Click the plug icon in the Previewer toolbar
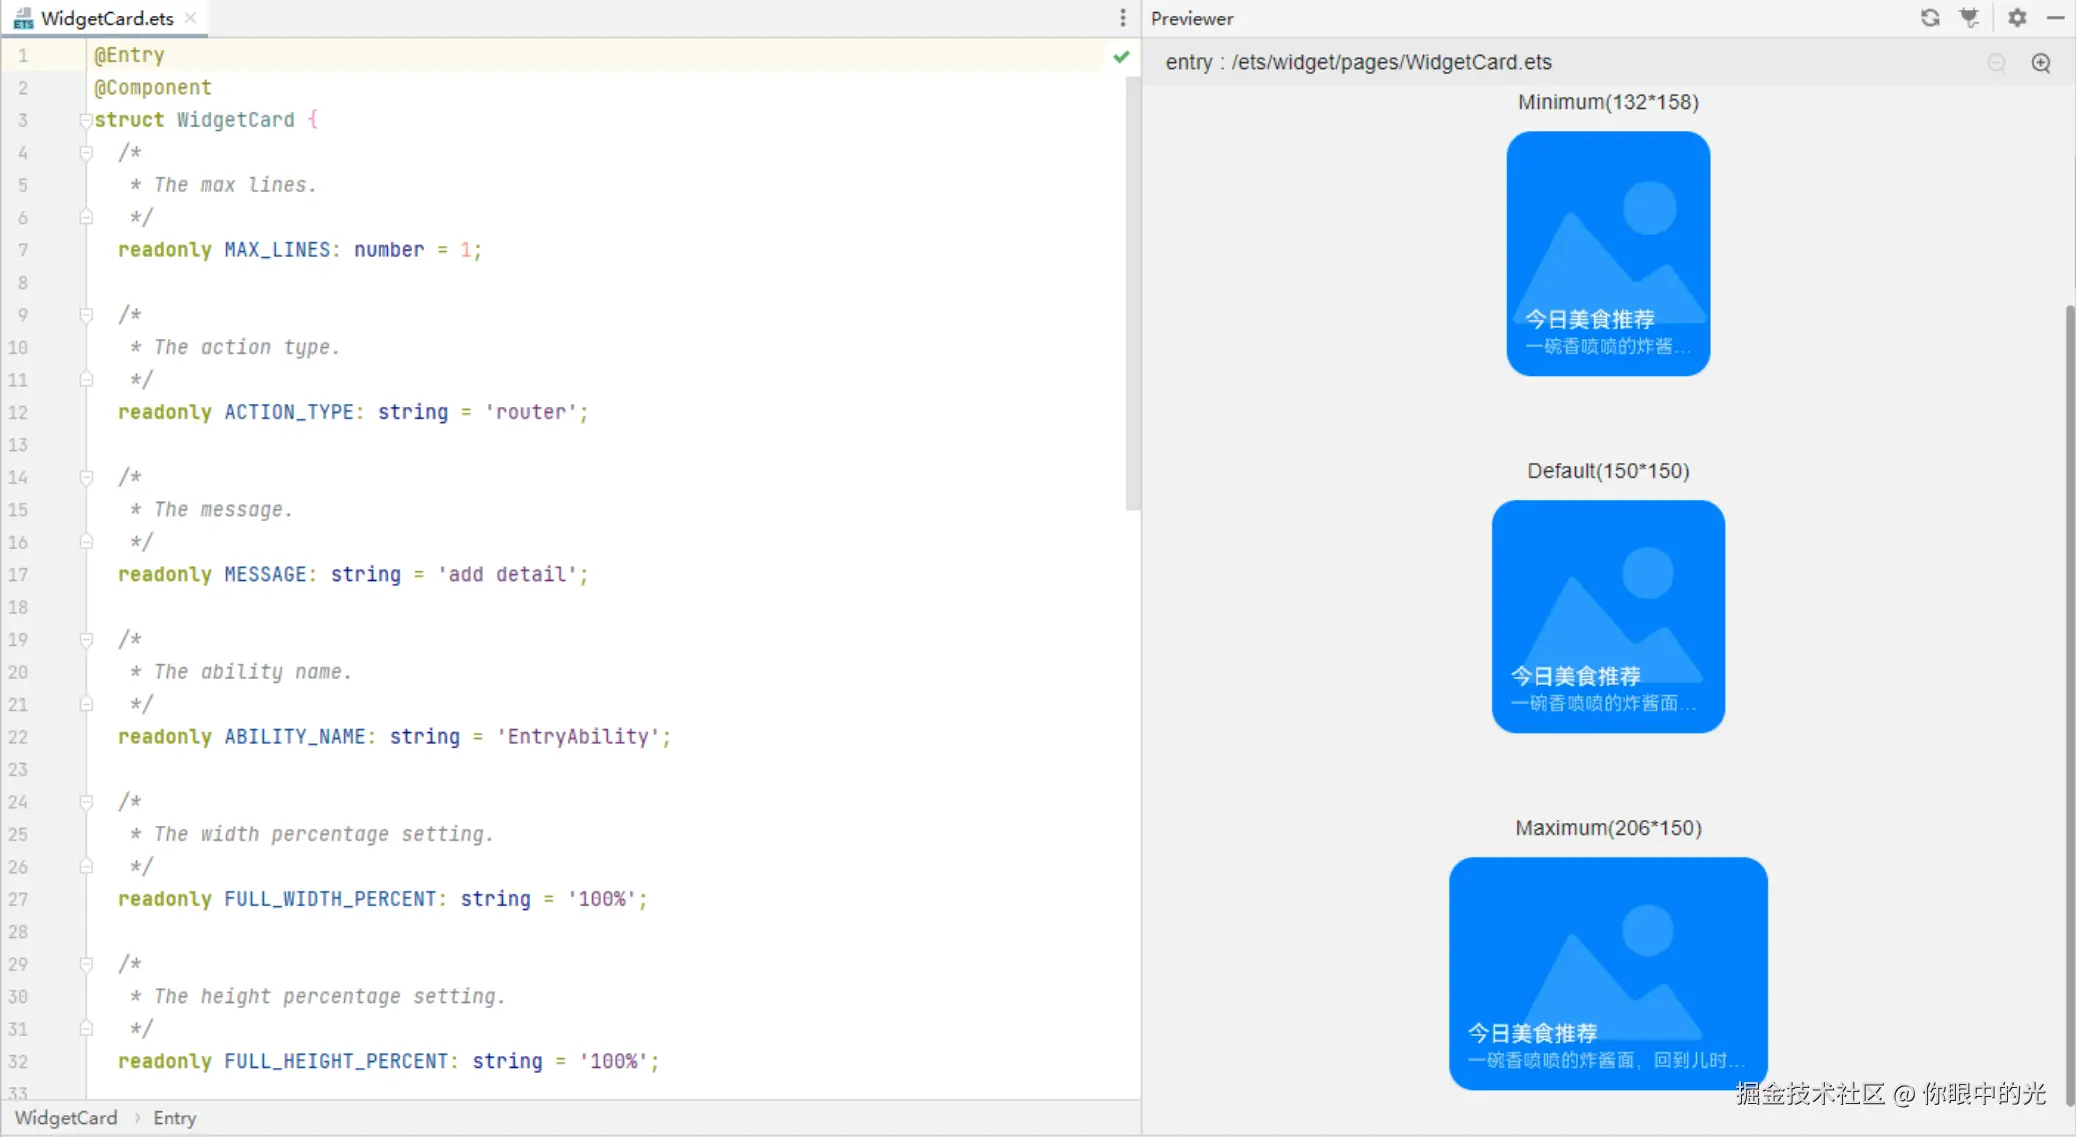This screenshot has height=1137, width=2076. coord(1969,18)
